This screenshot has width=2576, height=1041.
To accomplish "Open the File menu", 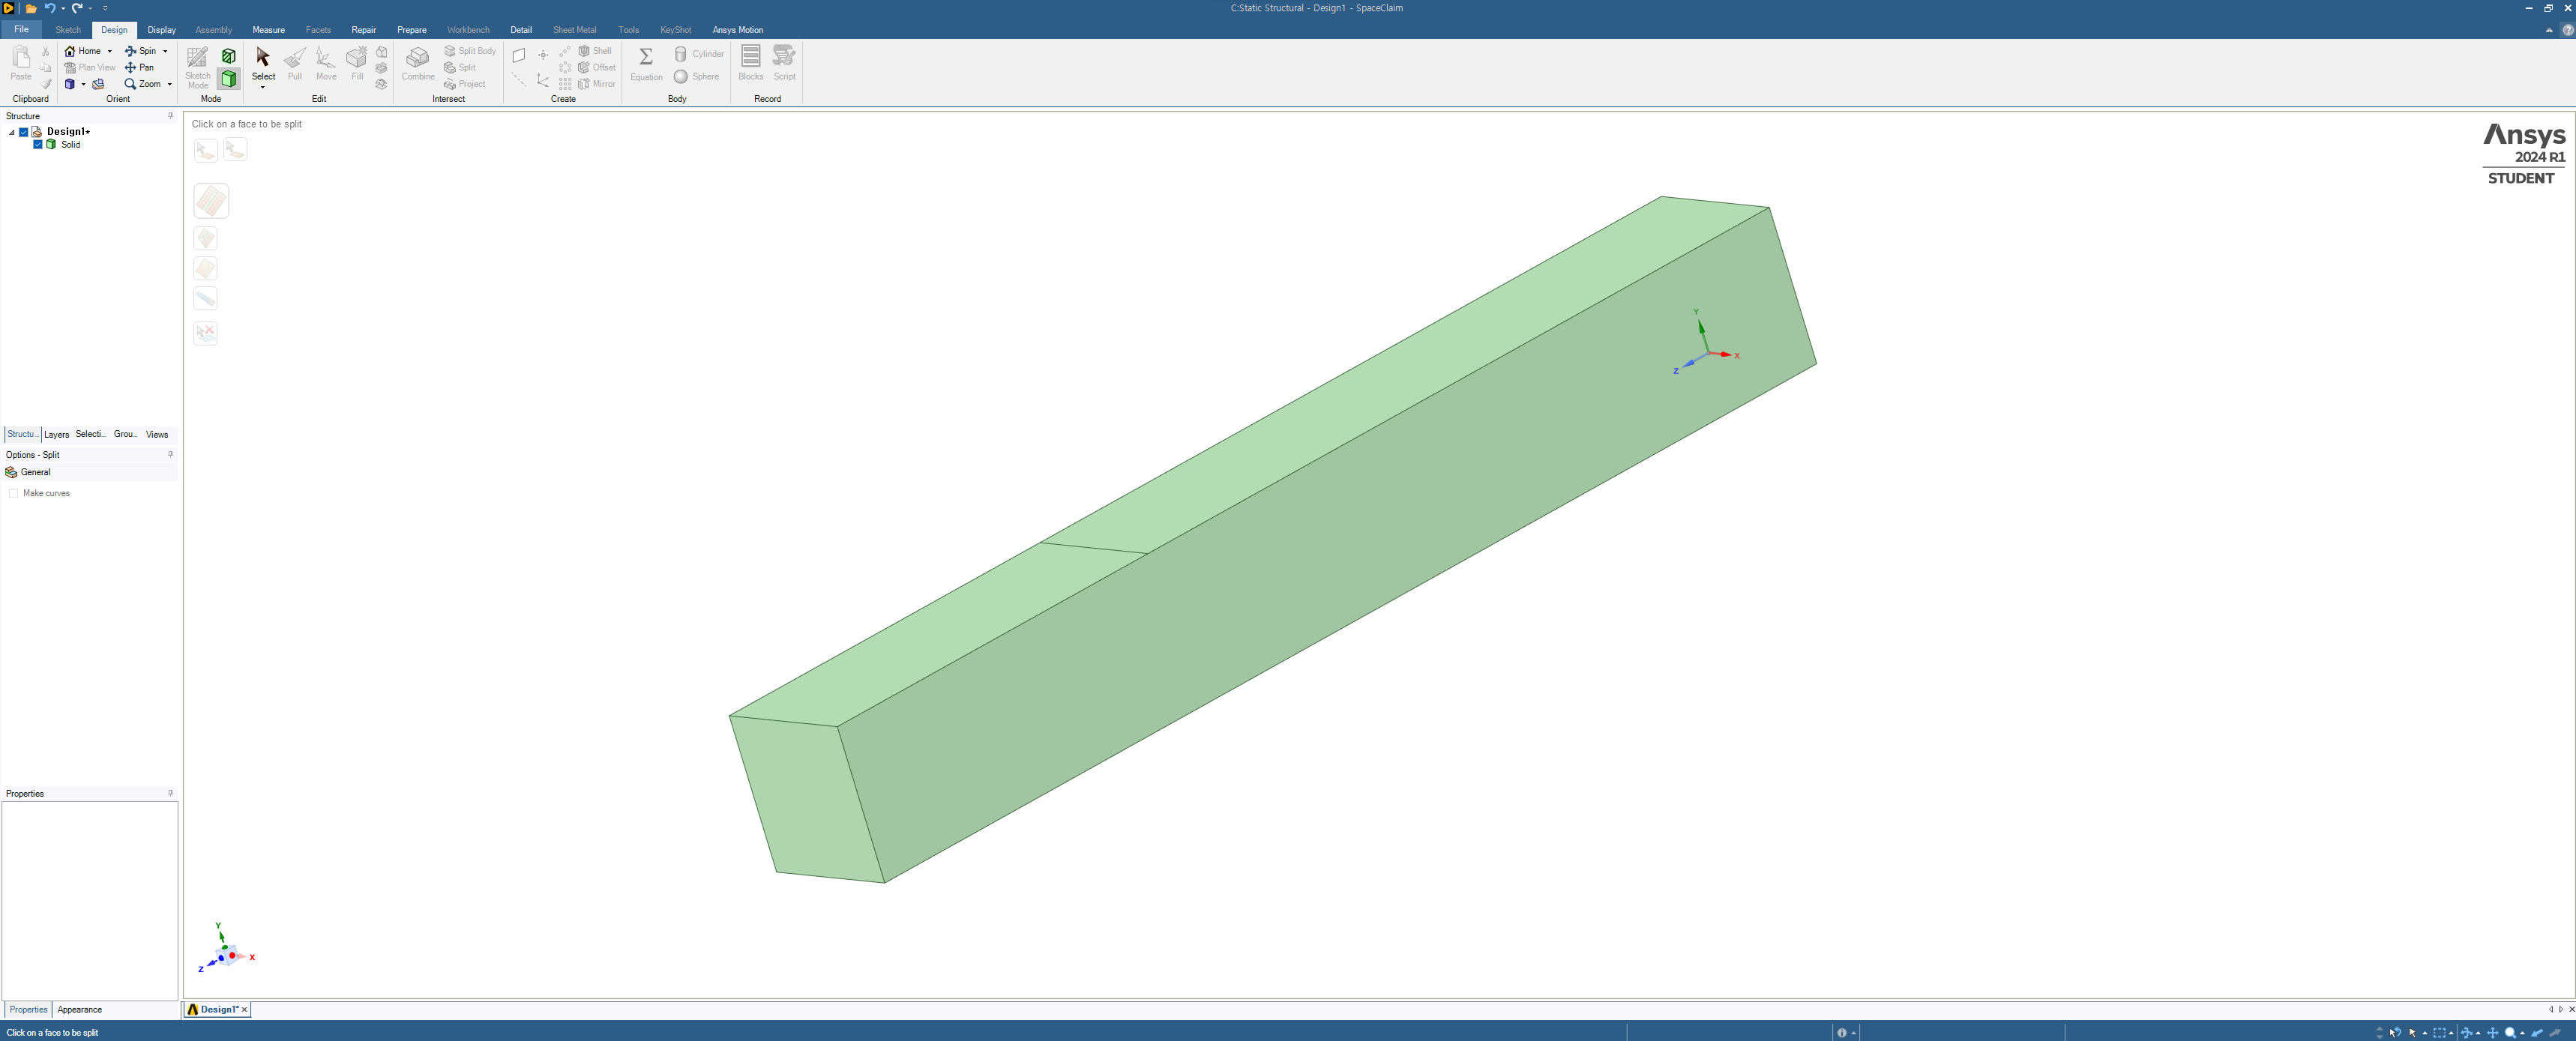I will [21, 30].
